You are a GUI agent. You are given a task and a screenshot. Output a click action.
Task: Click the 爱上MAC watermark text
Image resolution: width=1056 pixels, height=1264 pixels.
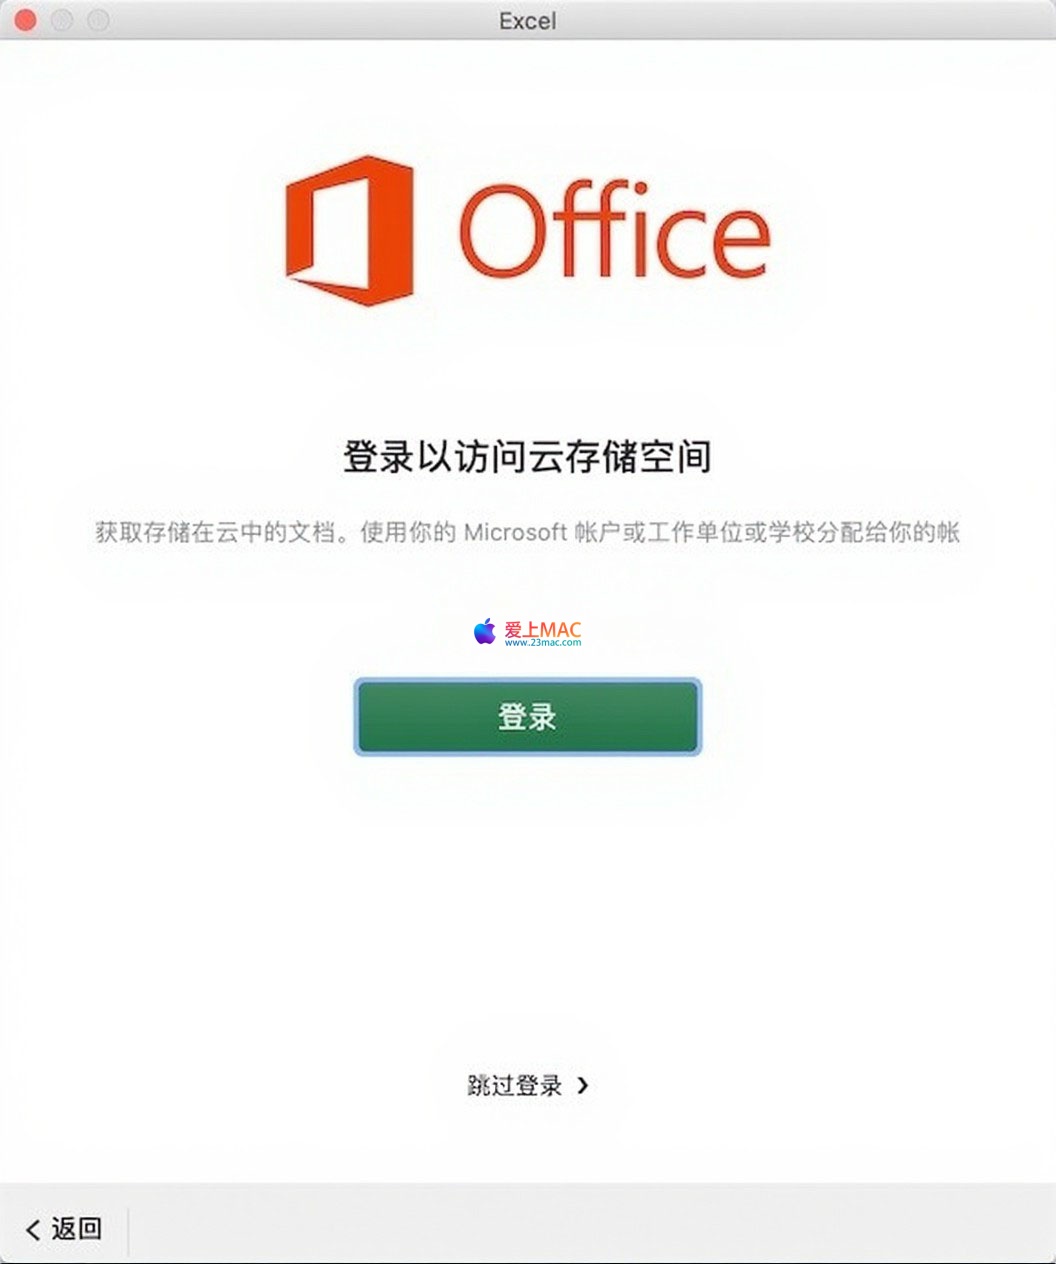click(x=543, y=629)
